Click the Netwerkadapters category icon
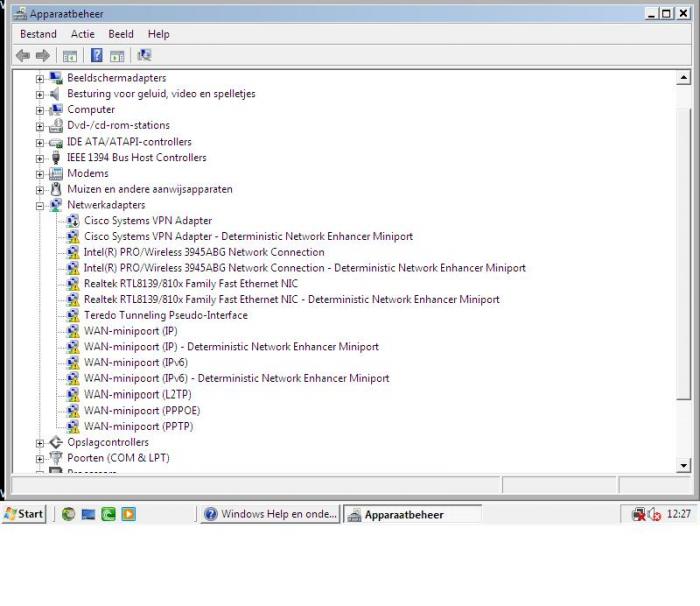Screen dimensions: 700x606 [56, 205]
